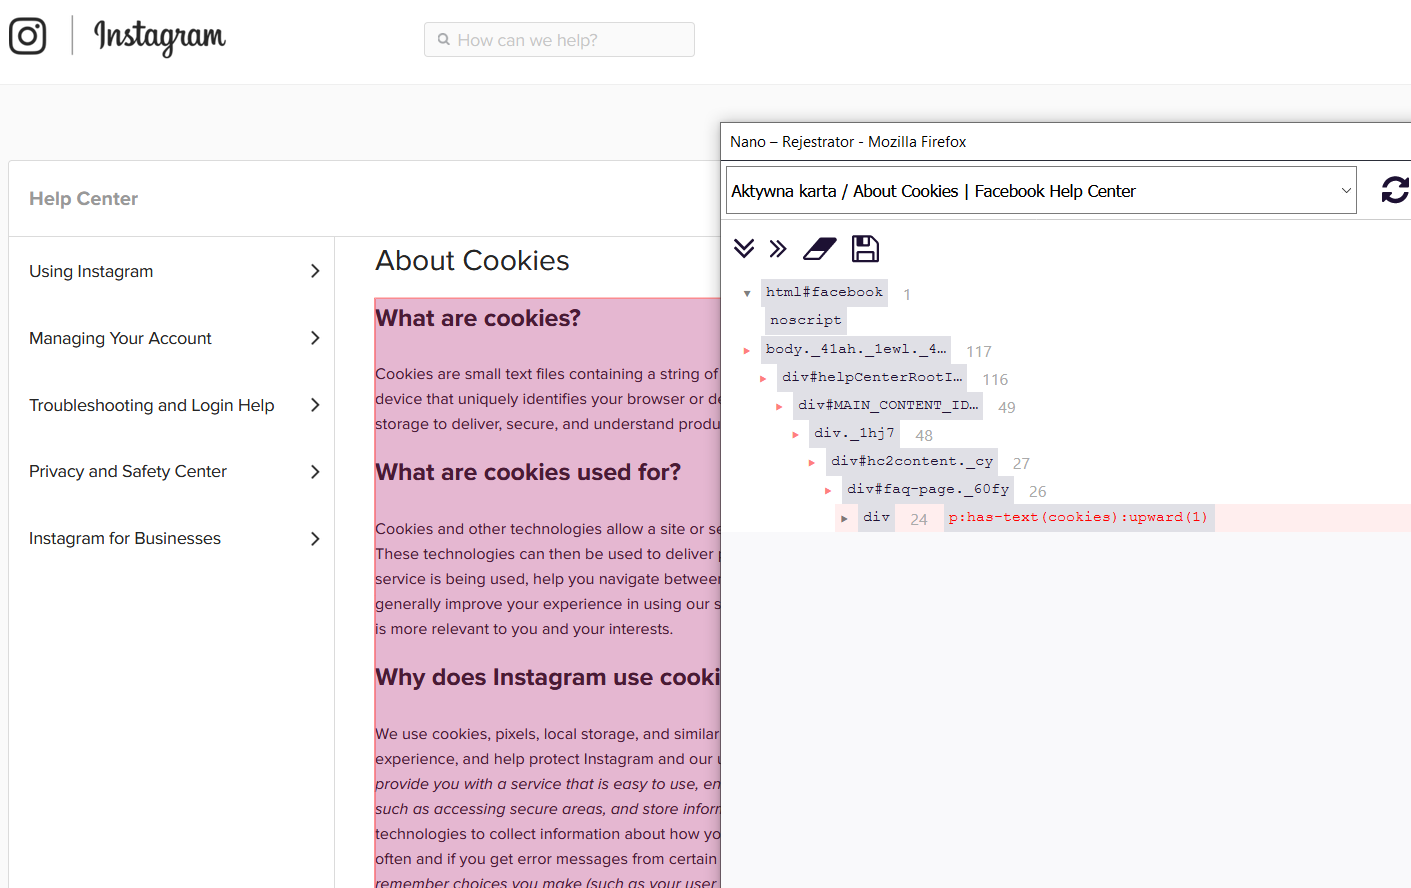Click the double chevron down expand-all icon
The height and width of the screenshot is (888, 1411).
click(744, 248)
